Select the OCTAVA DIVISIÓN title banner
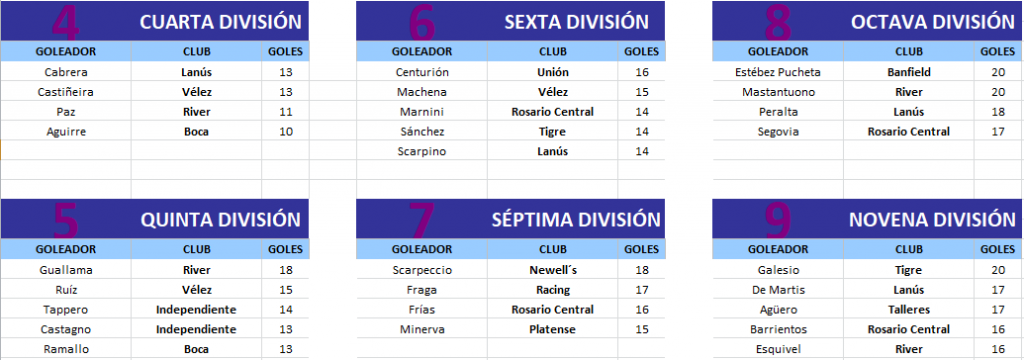 click(867, 21)
